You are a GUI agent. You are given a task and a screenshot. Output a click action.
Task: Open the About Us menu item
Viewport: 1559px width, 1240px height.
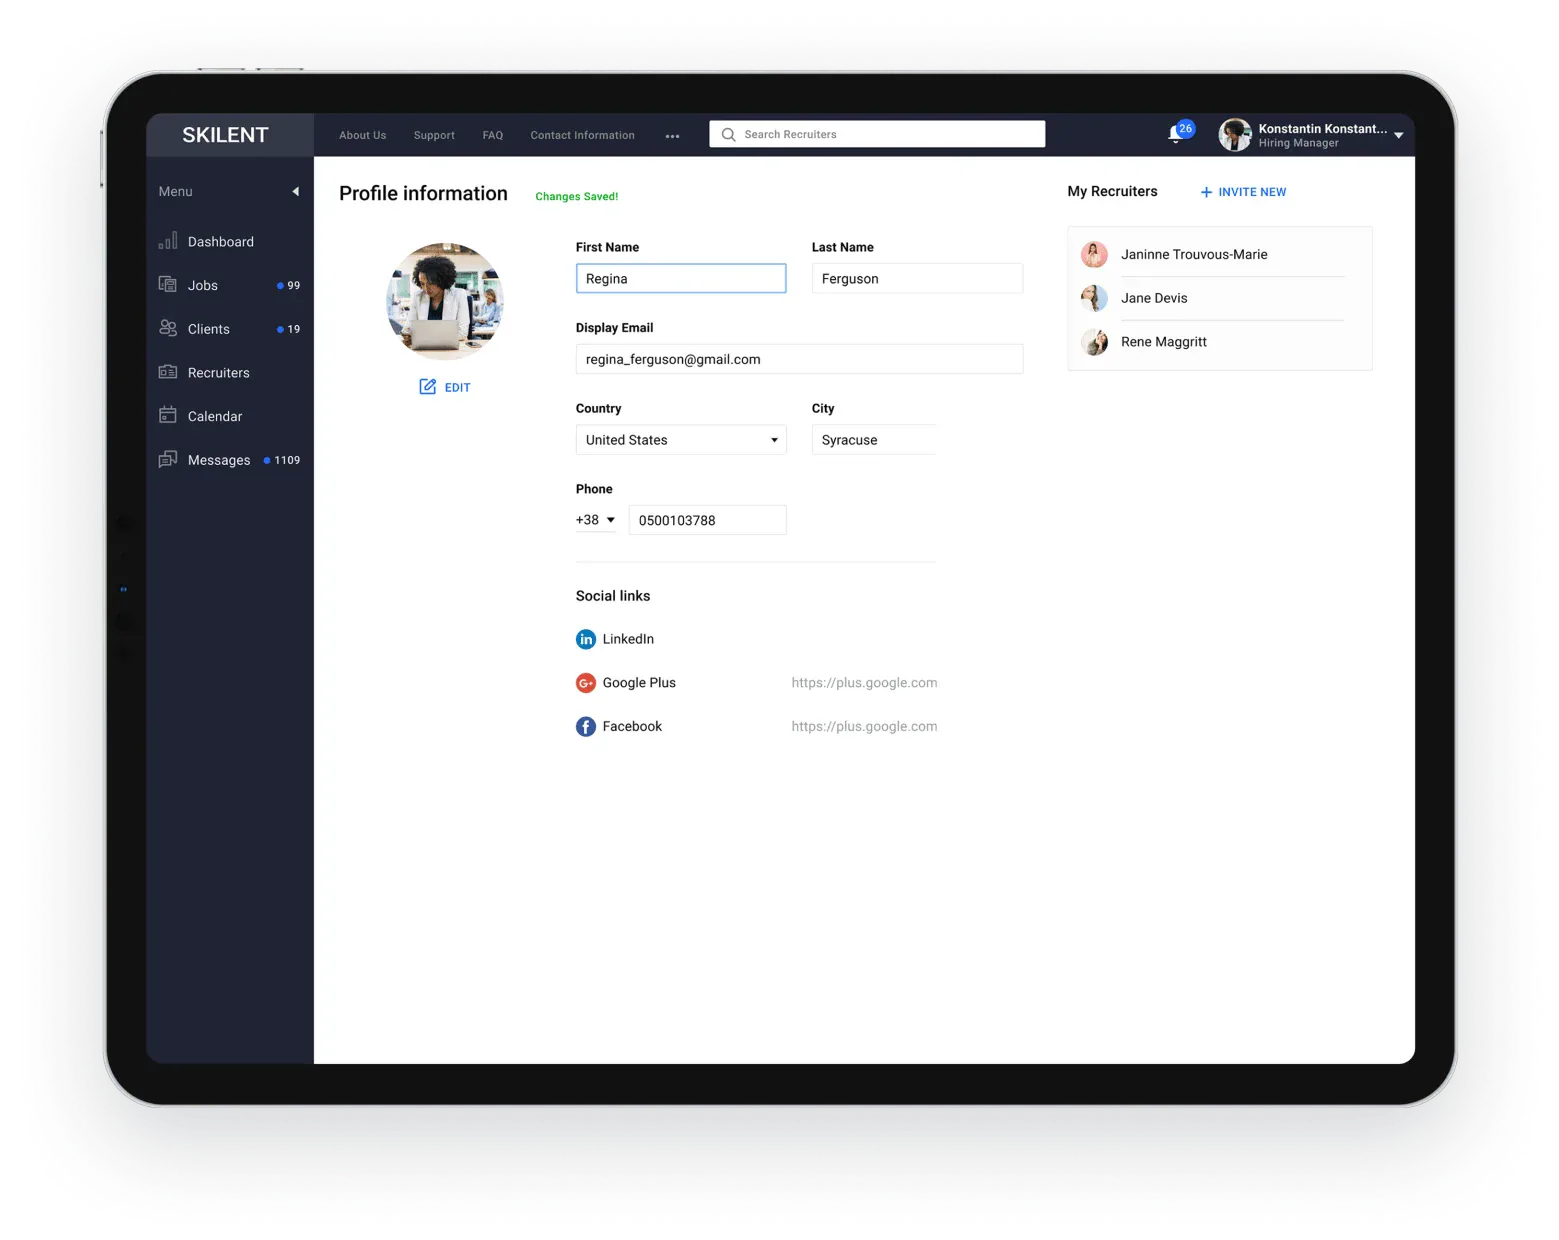pos(362,135)
